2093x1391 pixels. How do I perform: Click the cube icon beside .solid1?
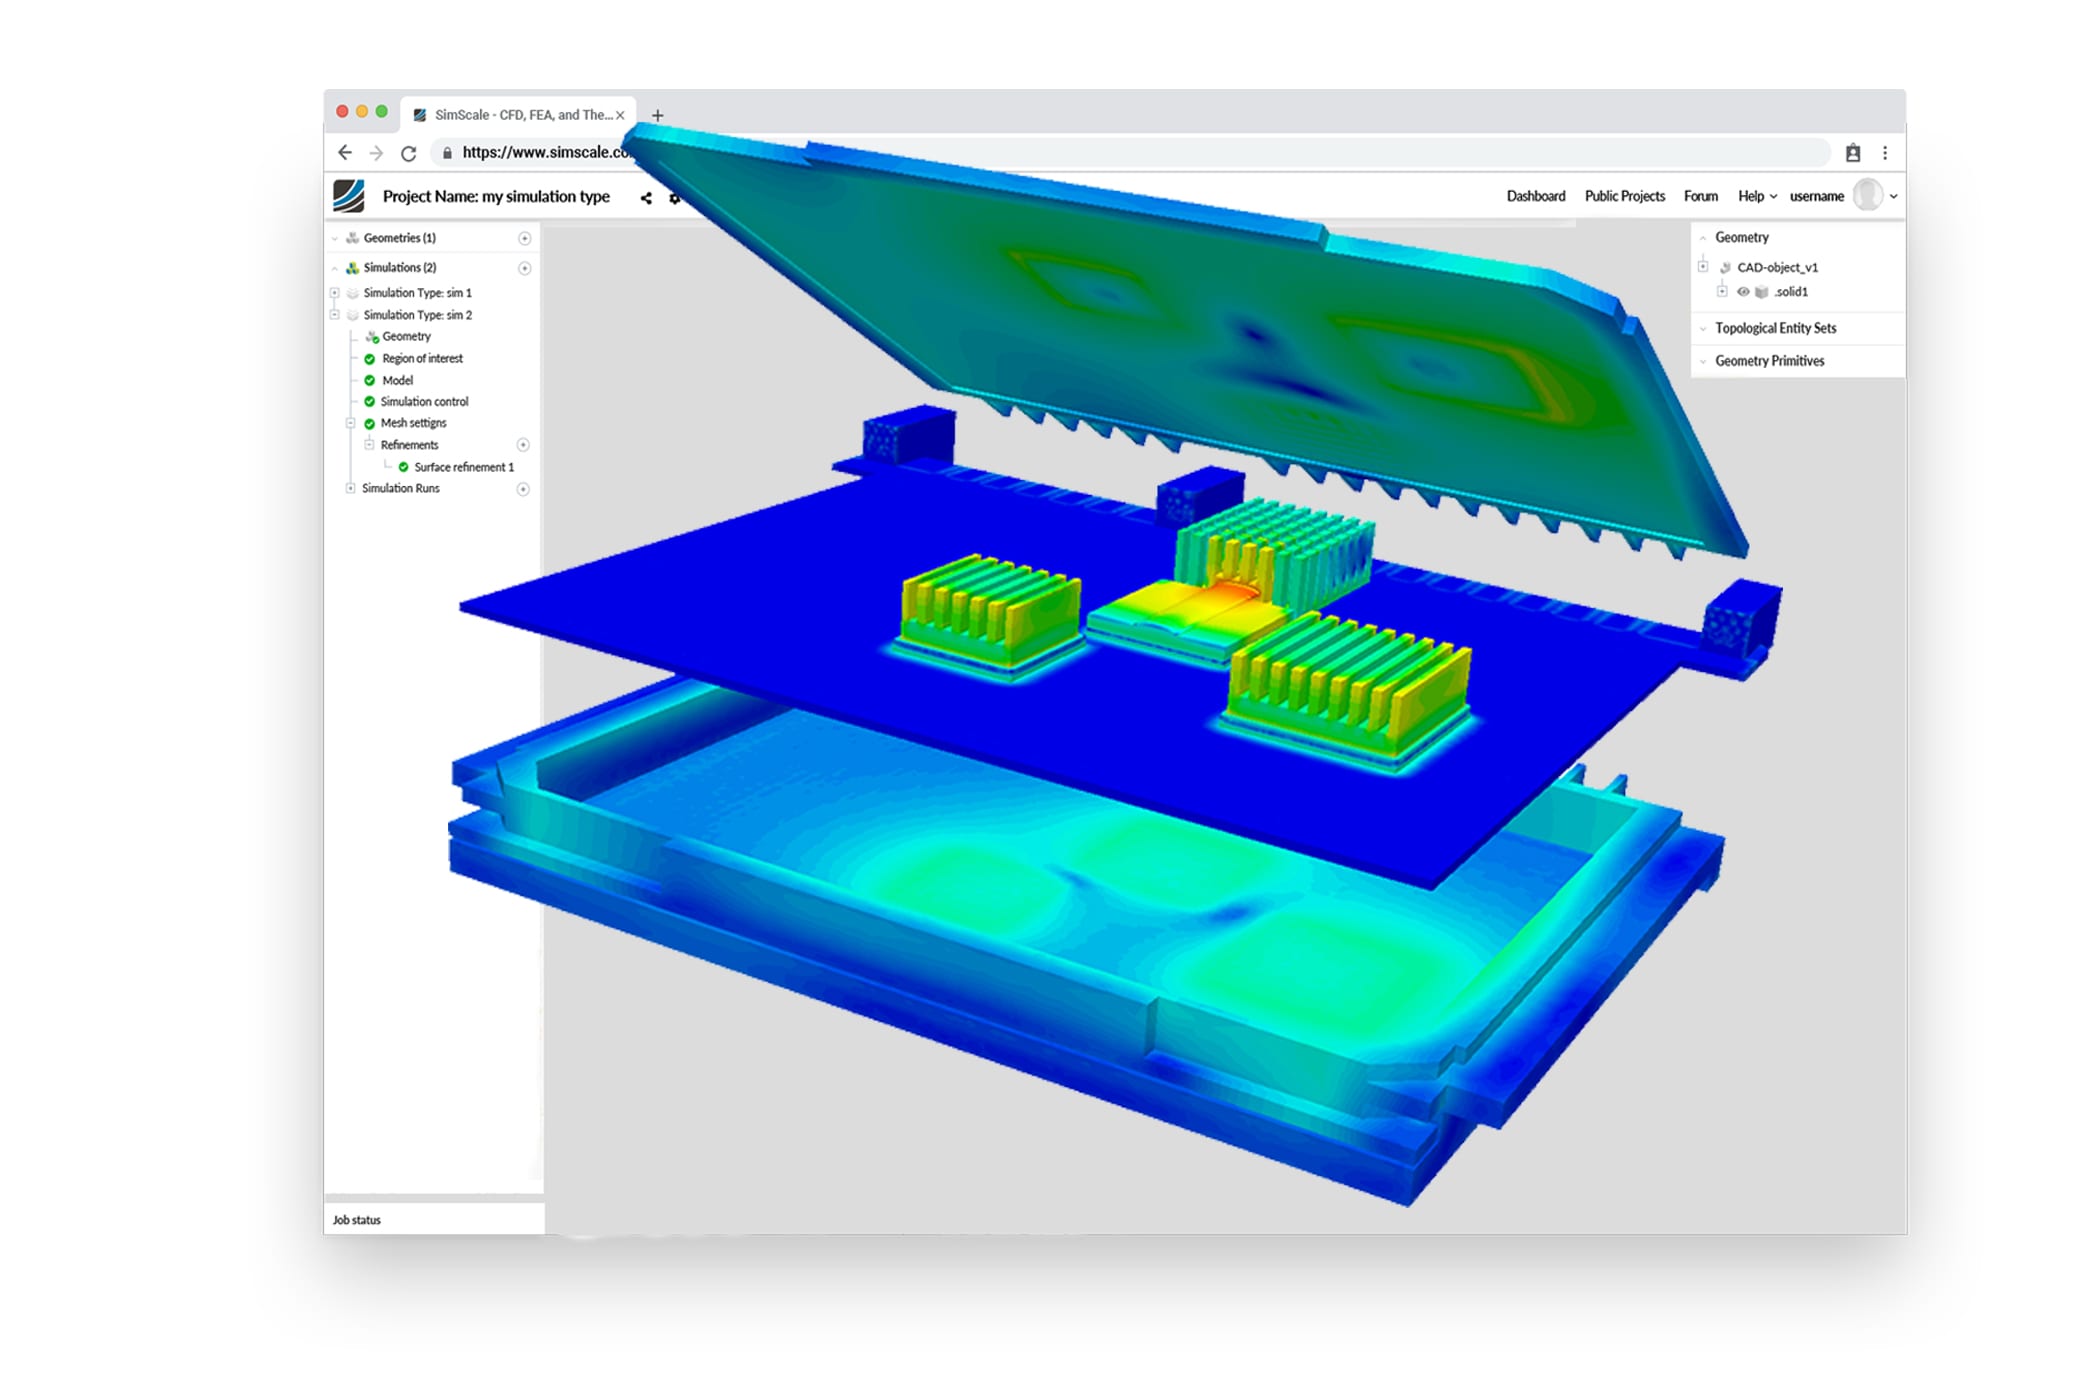[x=1762, y=292]
